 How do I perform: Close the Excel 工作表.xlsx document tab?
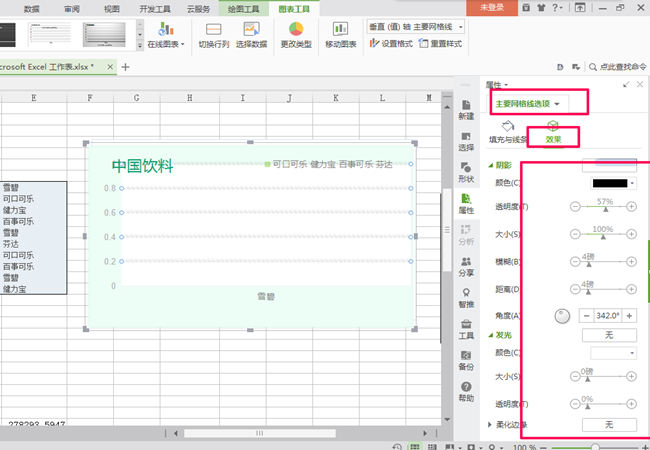(110, 66)
